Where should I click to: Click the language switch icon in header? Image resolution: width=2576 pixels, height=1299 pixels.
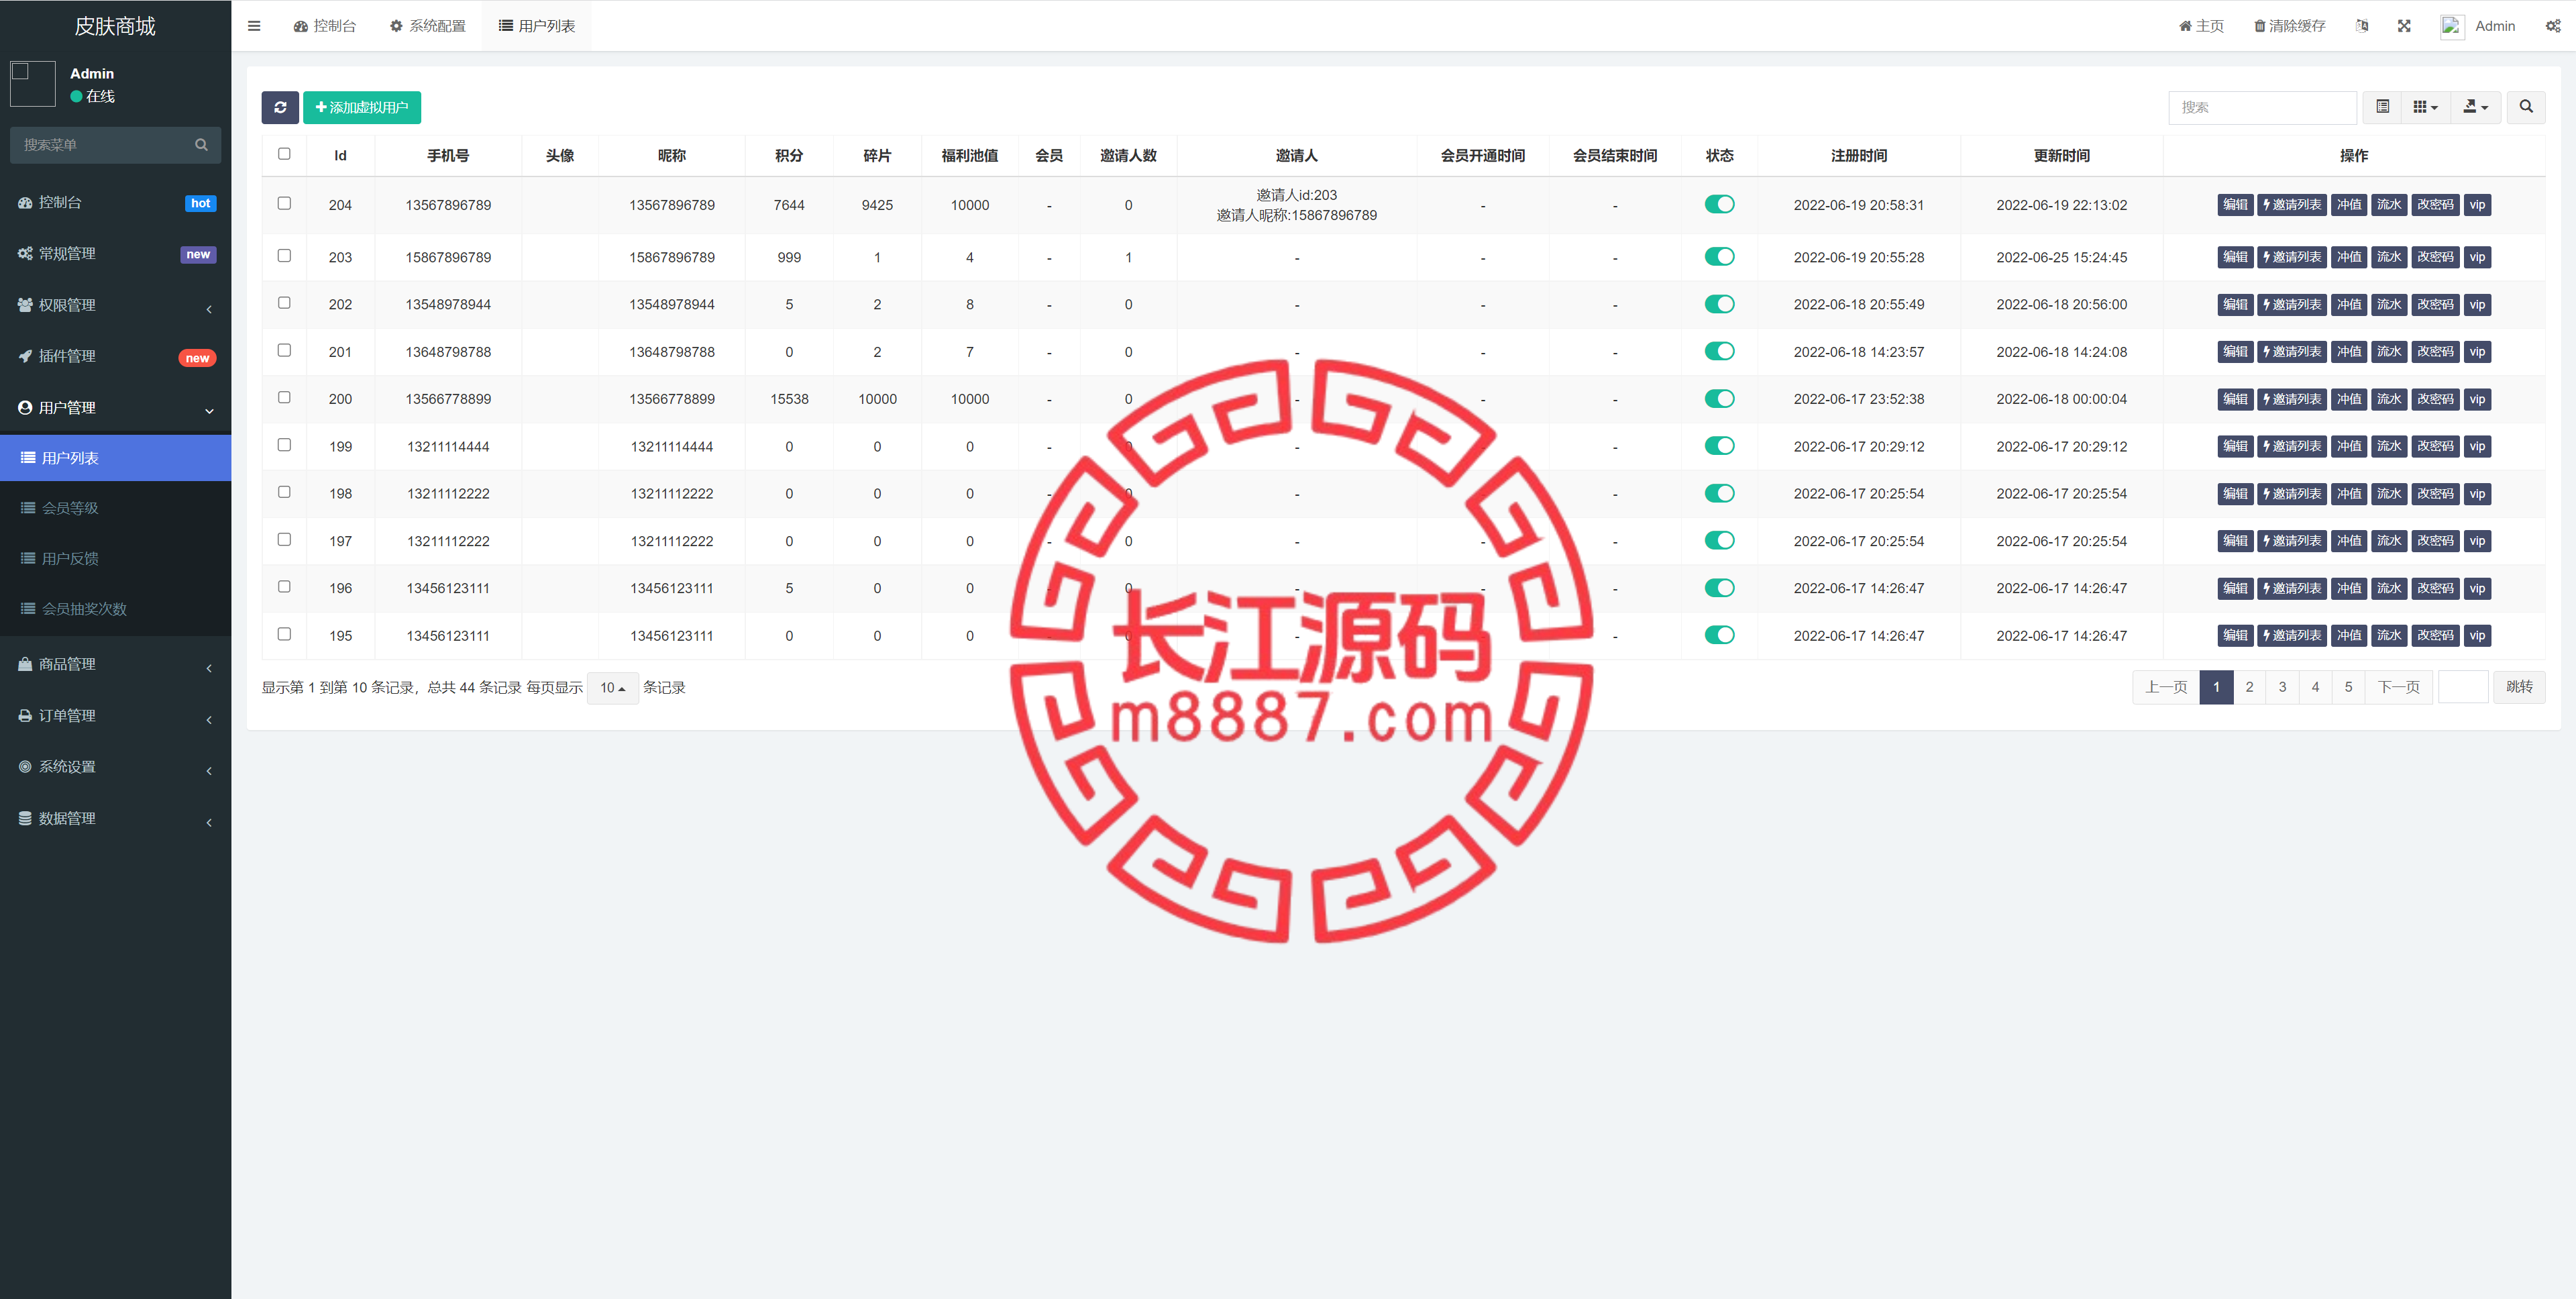2362,26
